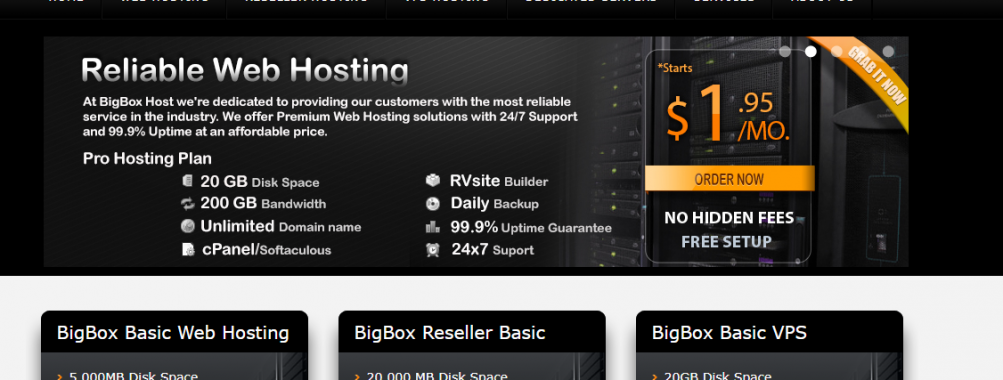
Task: Click the Reliable Web Hosting headline
Action: [x=245, y=70]
